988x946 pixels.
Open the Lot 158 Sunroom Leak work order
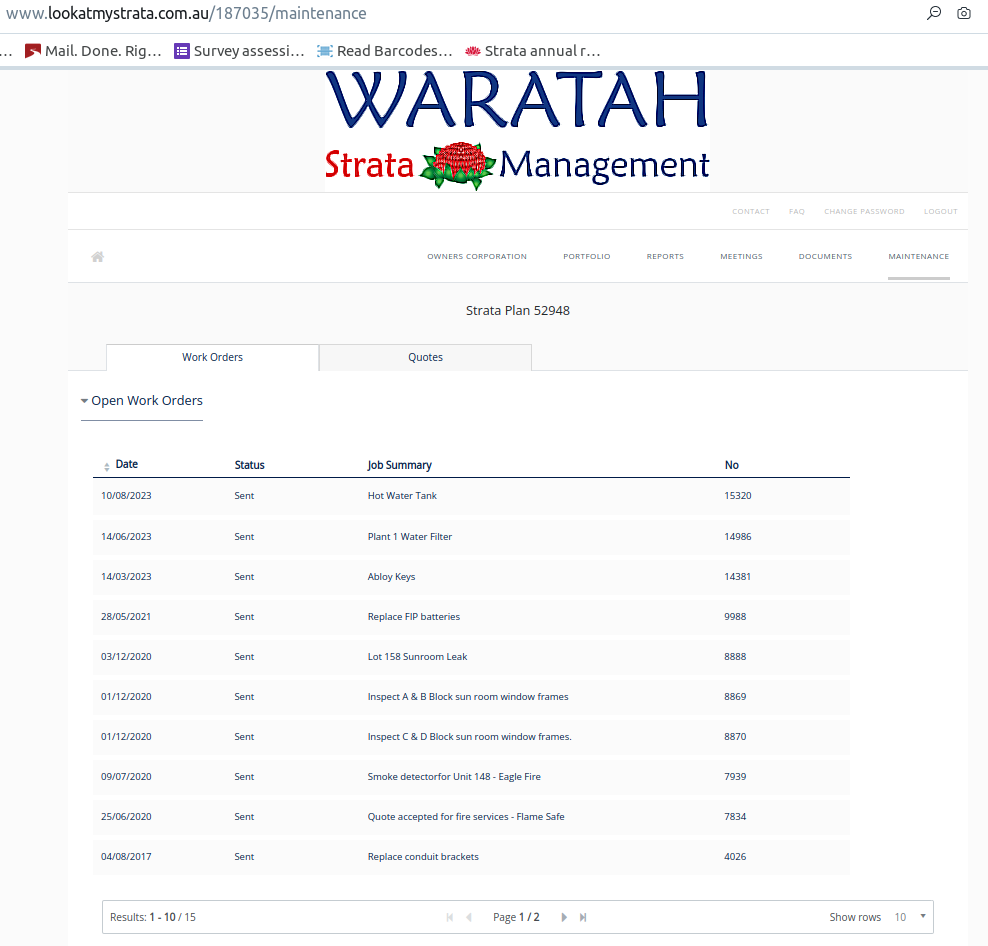417,657
